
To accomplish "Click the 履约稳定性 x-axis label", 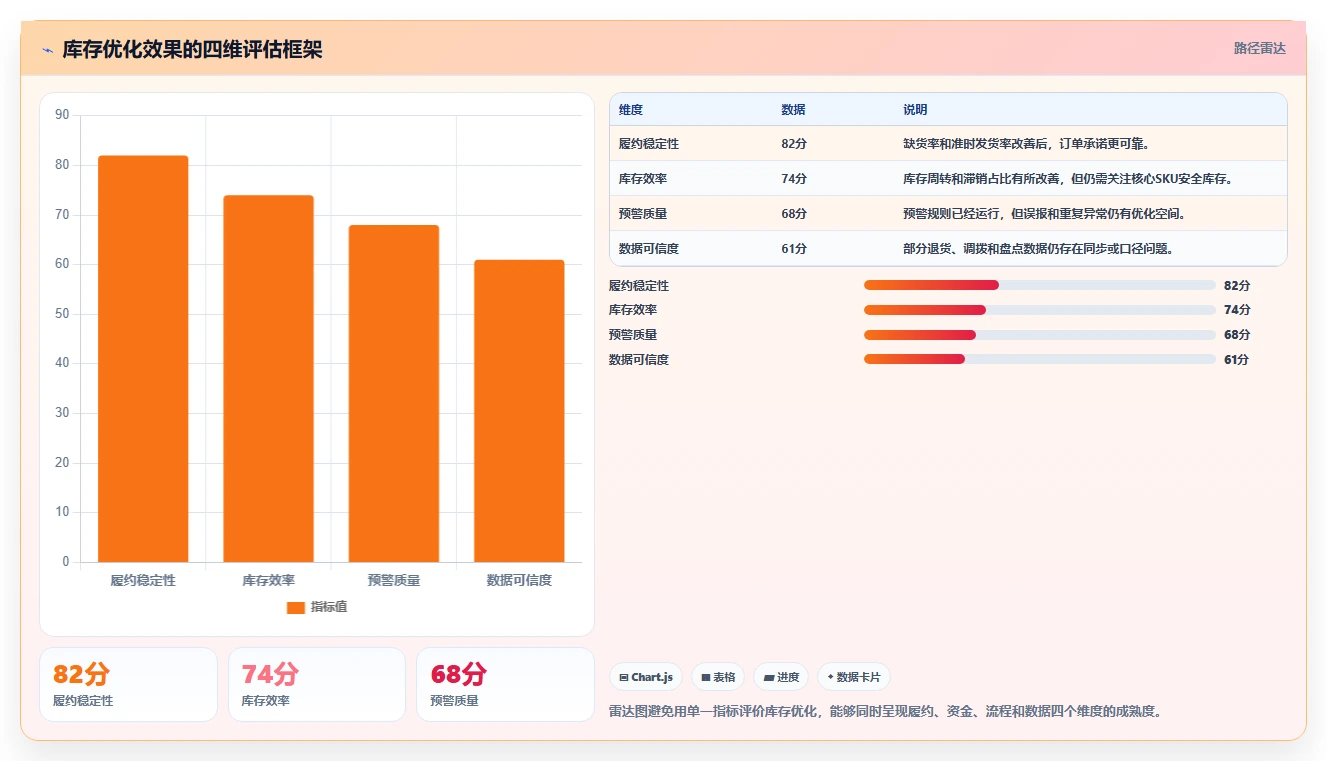I will (143, 580).
